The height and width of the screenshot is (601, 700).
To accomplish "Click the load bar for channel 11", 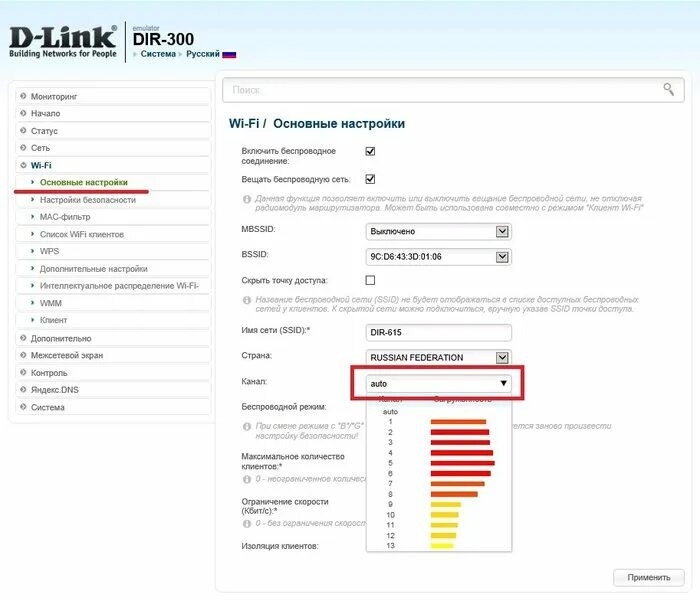I will click(x=444, y=525).
